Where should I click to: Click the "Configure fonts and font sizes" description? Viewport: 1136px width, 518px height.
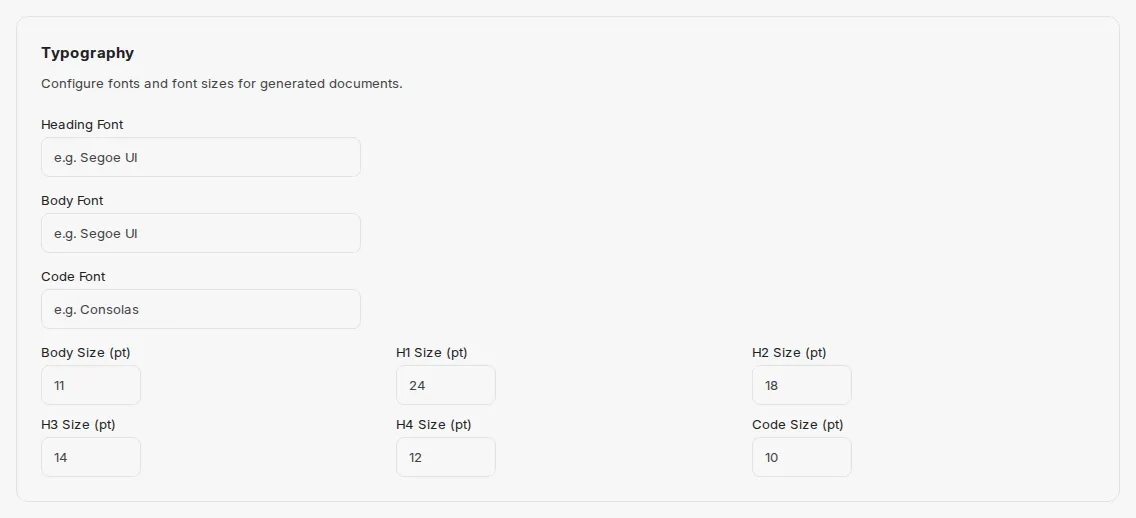[222, 83]
